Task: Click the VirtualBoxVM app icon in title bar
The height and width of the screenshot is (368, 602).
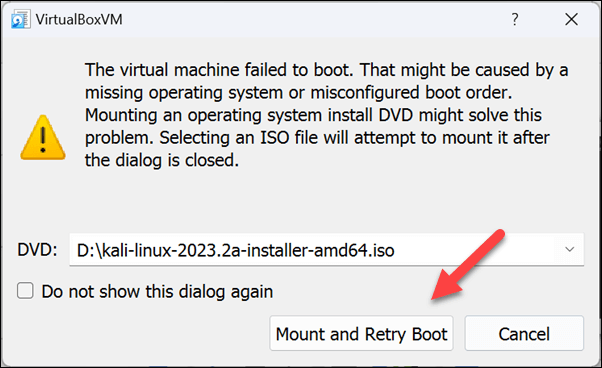Action: tap(20, 19)
